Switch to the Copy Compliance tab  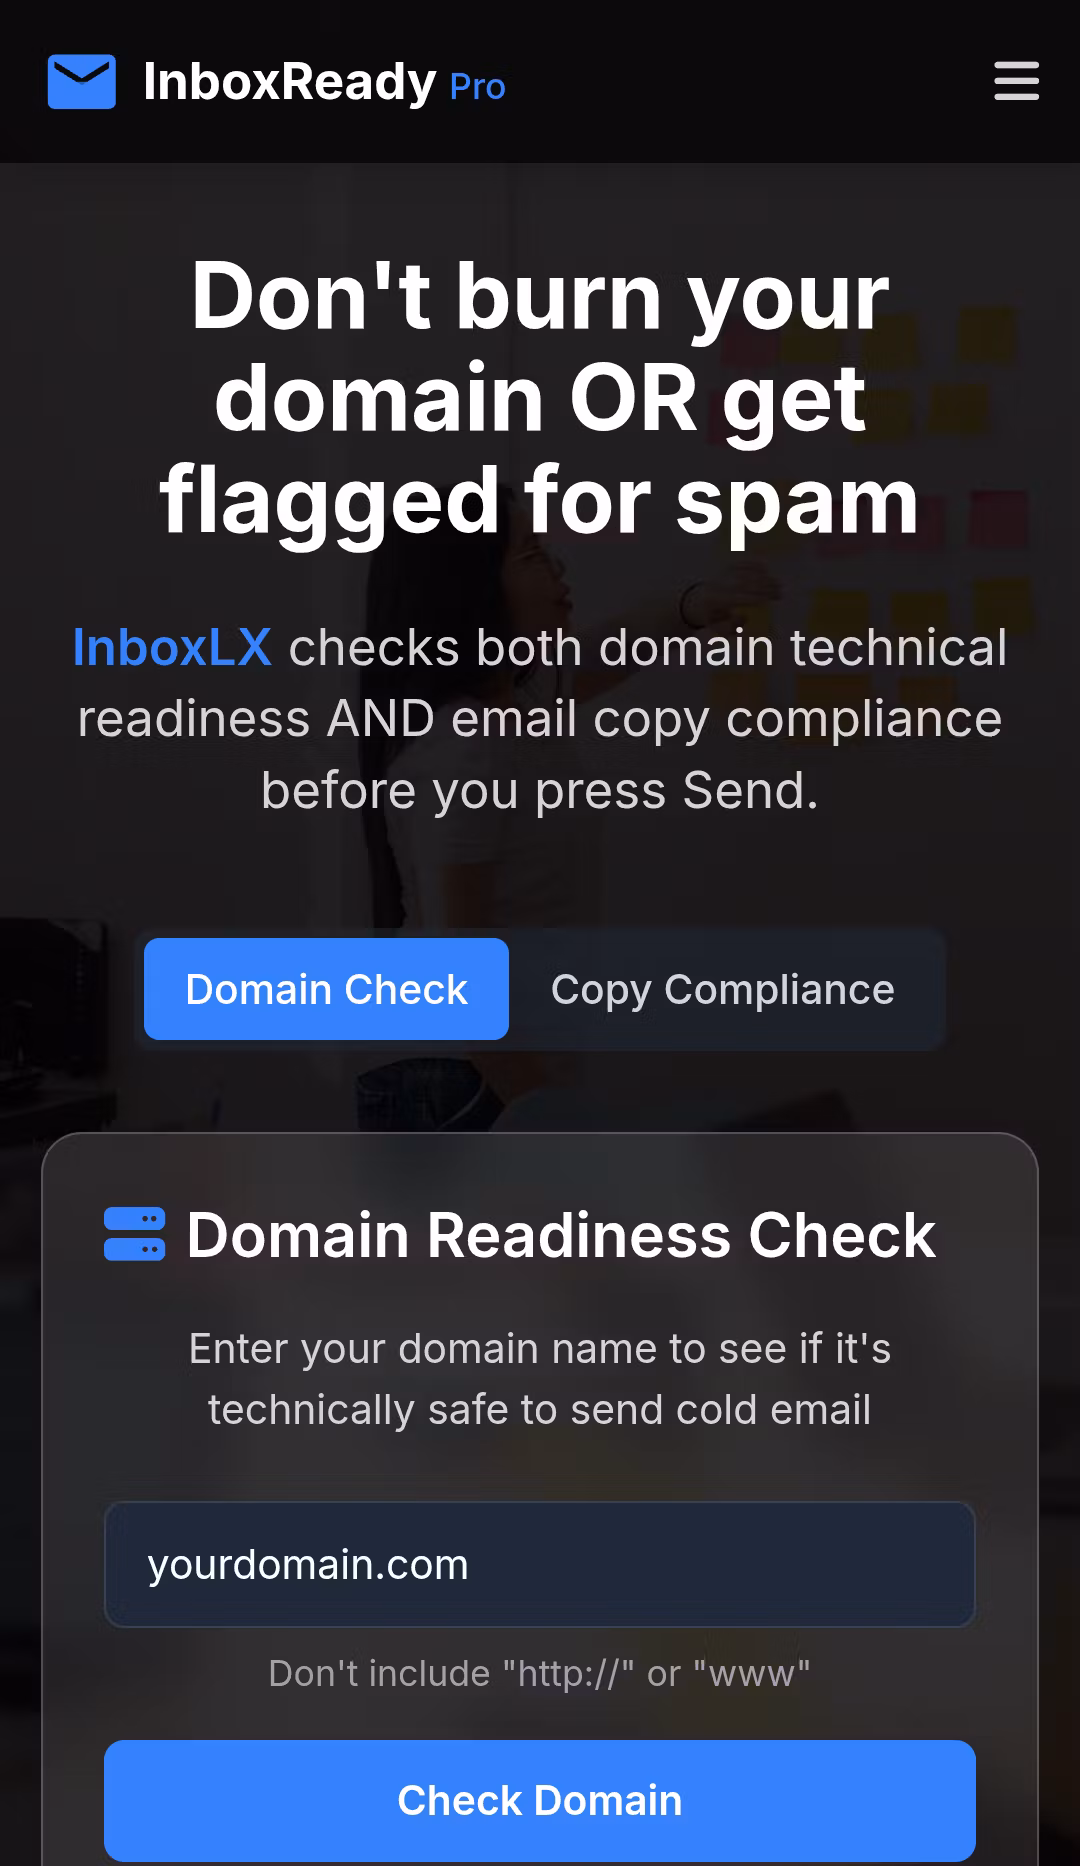pos(723,989)
